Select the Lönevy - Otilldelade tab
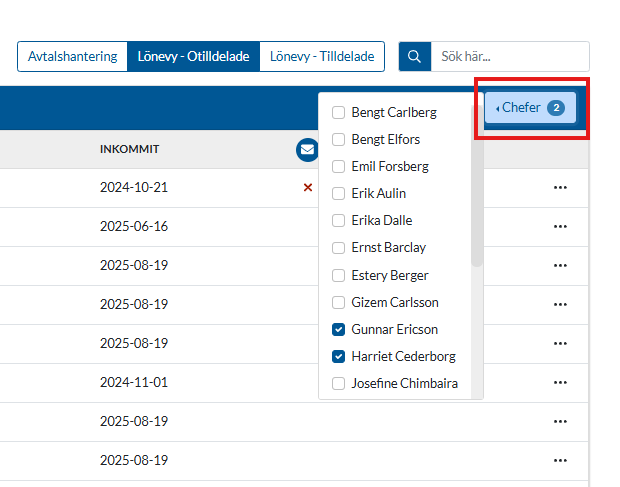620x487 pixels. click(193, 57)
